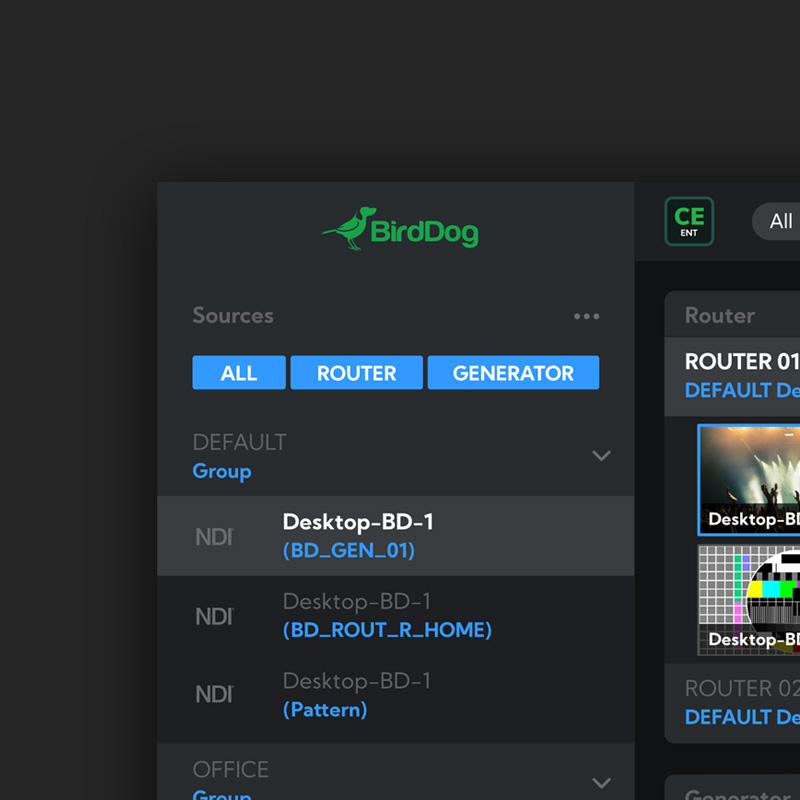Viewport: 800px width, 800px height.
Task: Click the All filter pill in top bar
Action: click(776, 221)
